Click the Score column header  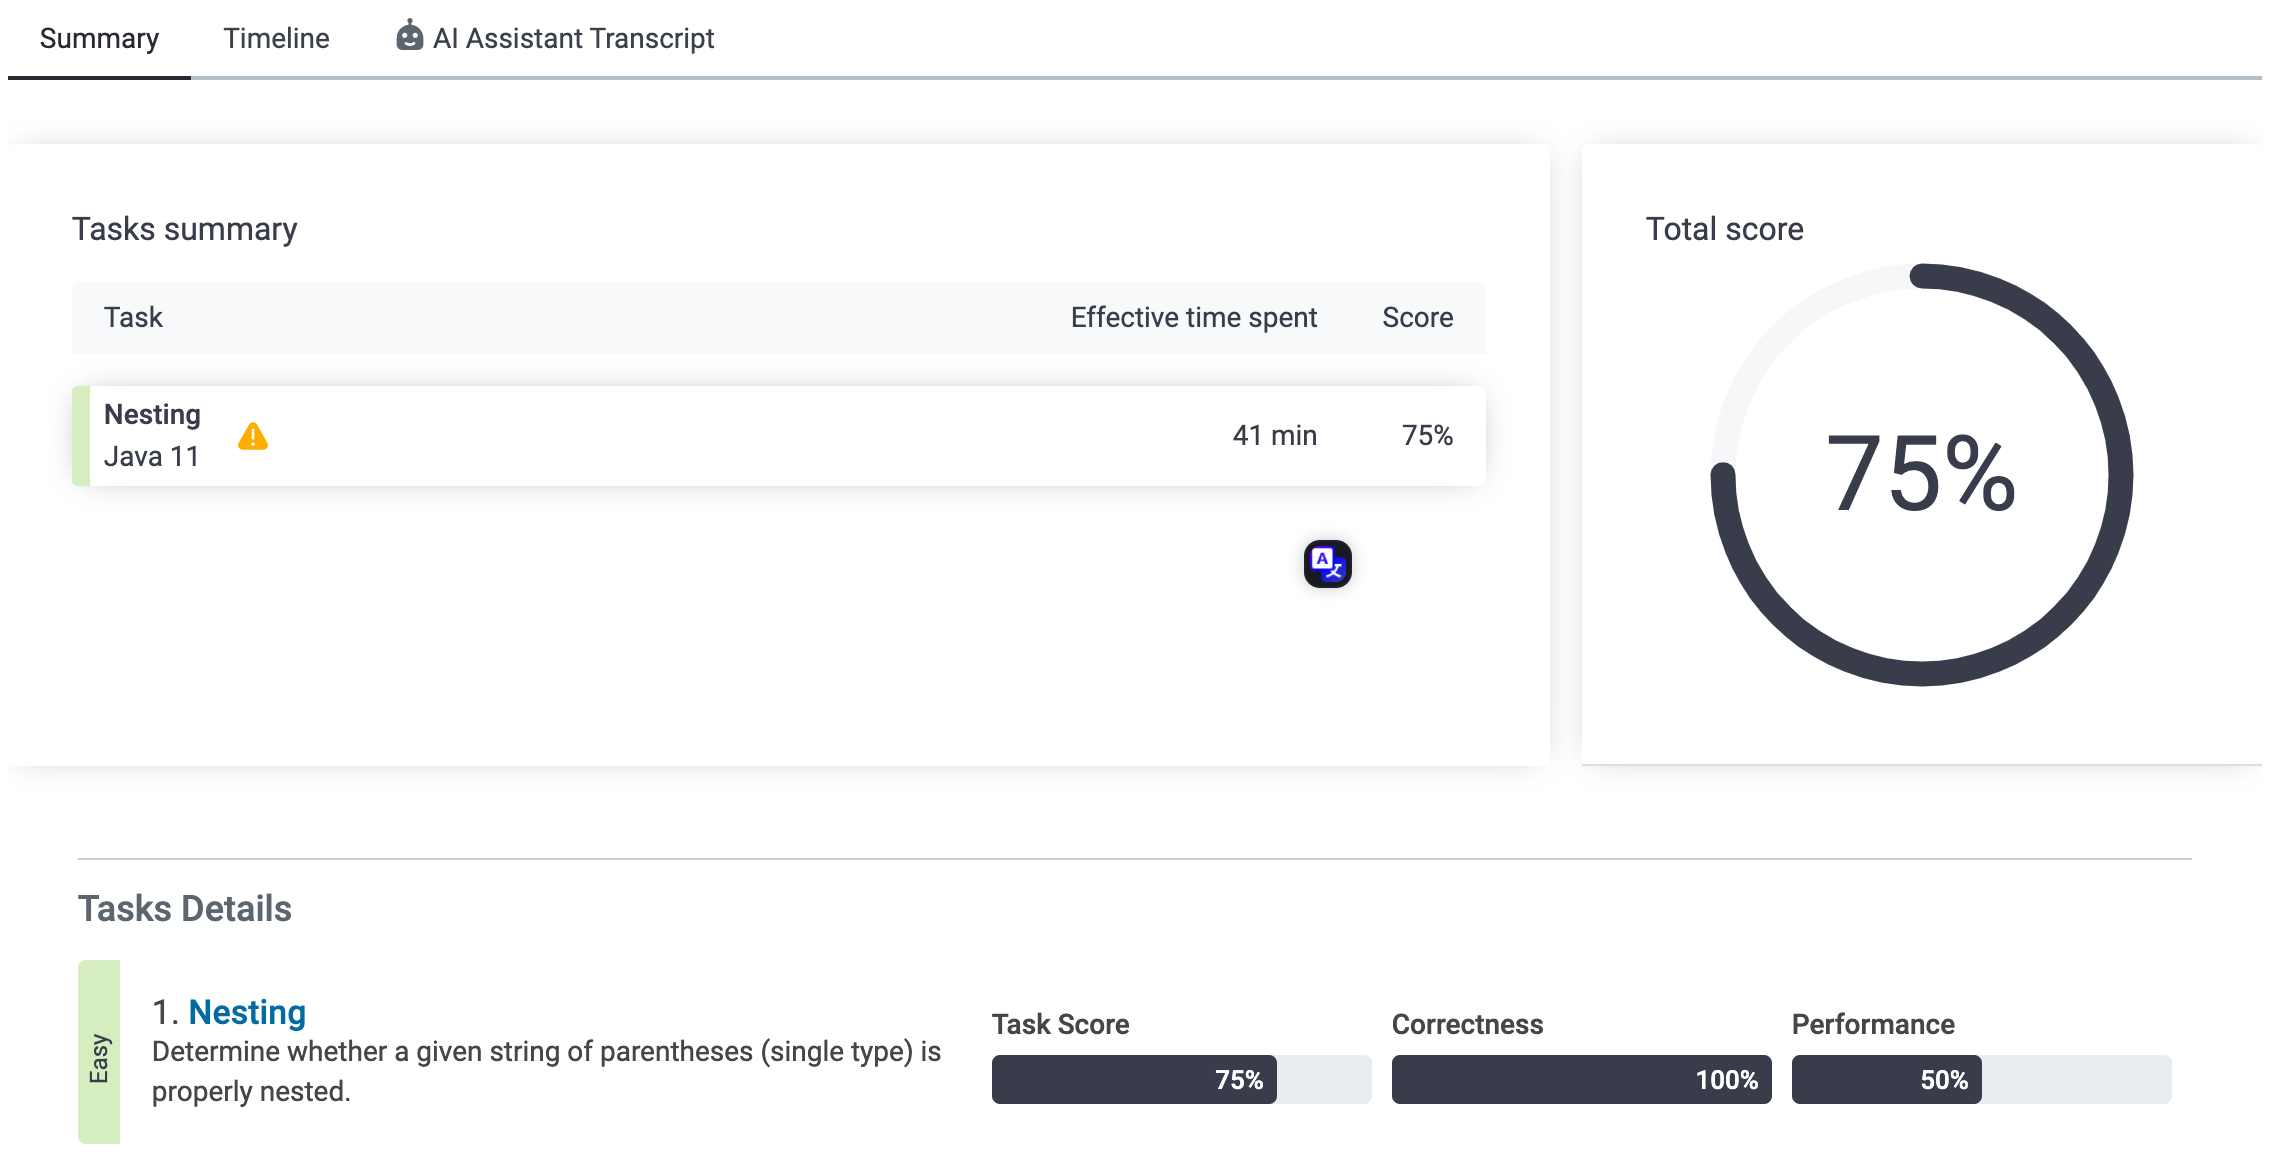click(1417, 318)
